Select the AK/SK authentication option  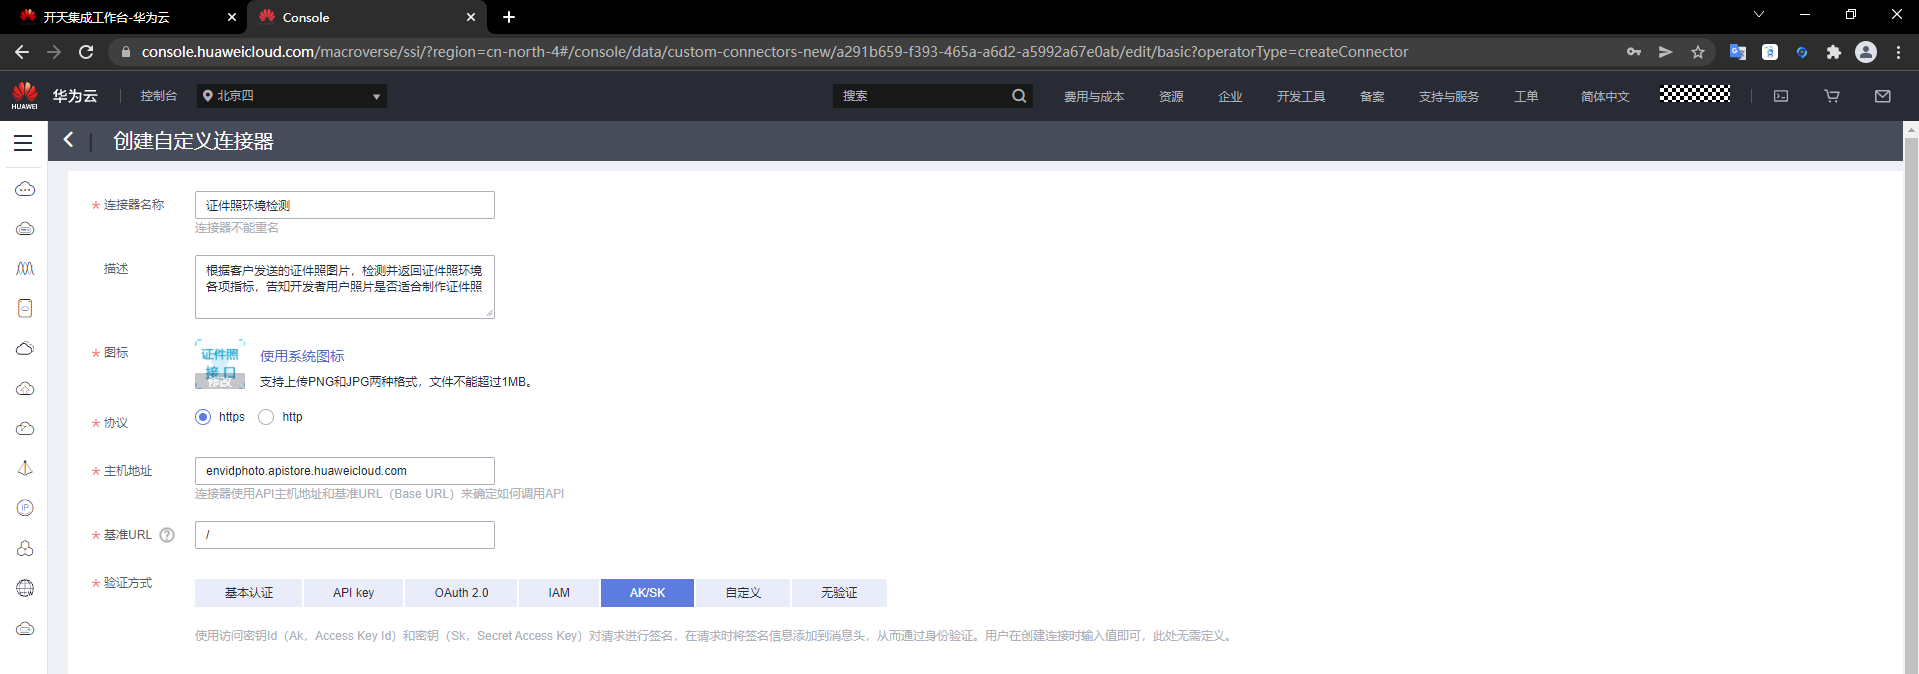pos(647,593)
